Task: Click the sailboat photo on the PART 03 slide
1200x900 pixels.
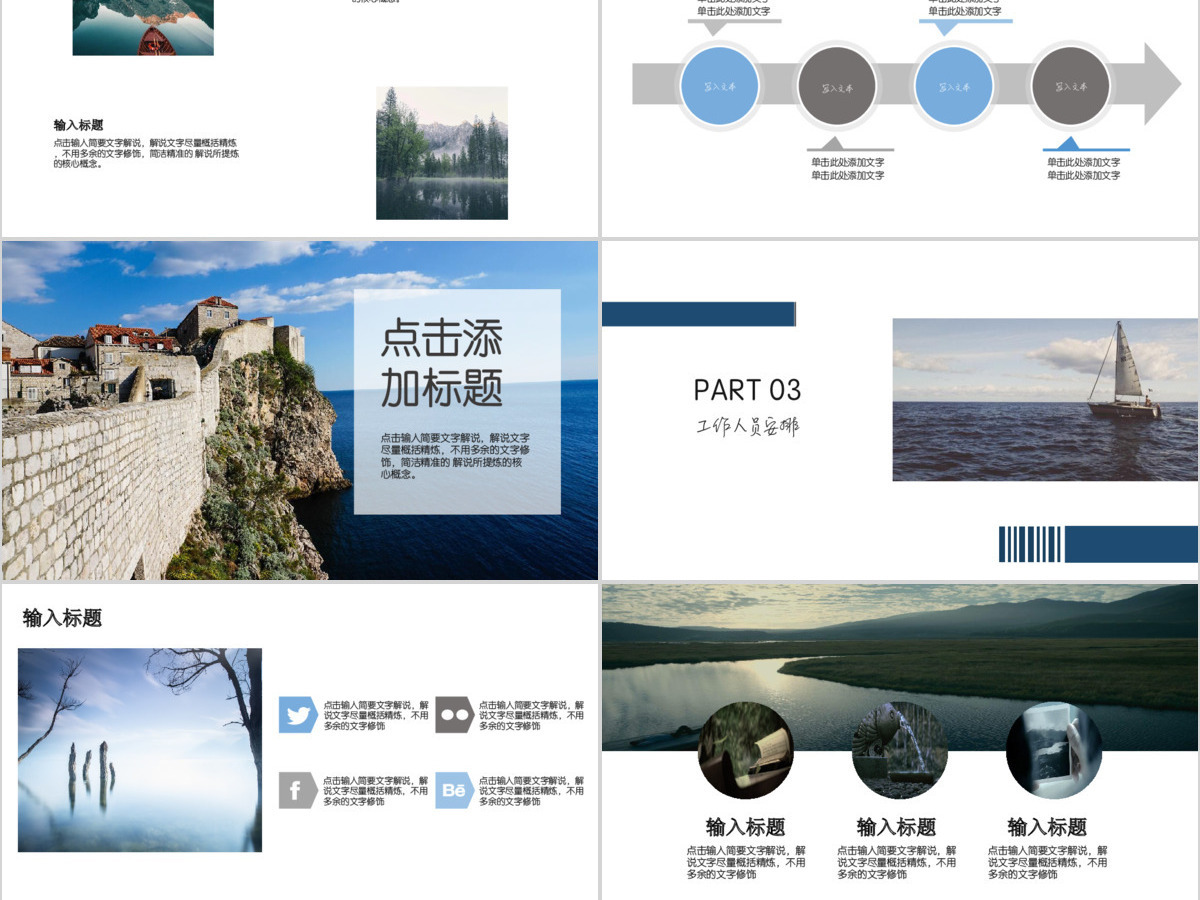Action: tap(1045, 400)
